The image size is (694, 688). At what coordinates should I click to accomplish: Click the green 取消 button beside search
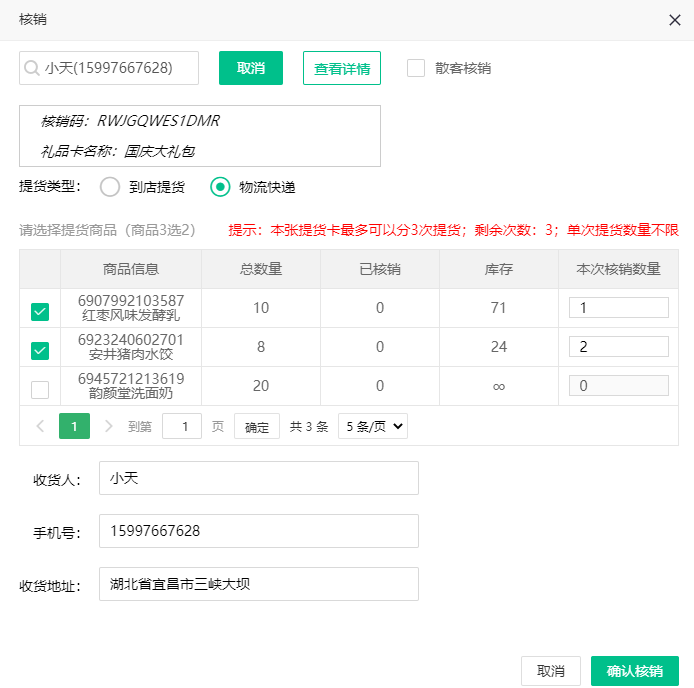[251, 68]
